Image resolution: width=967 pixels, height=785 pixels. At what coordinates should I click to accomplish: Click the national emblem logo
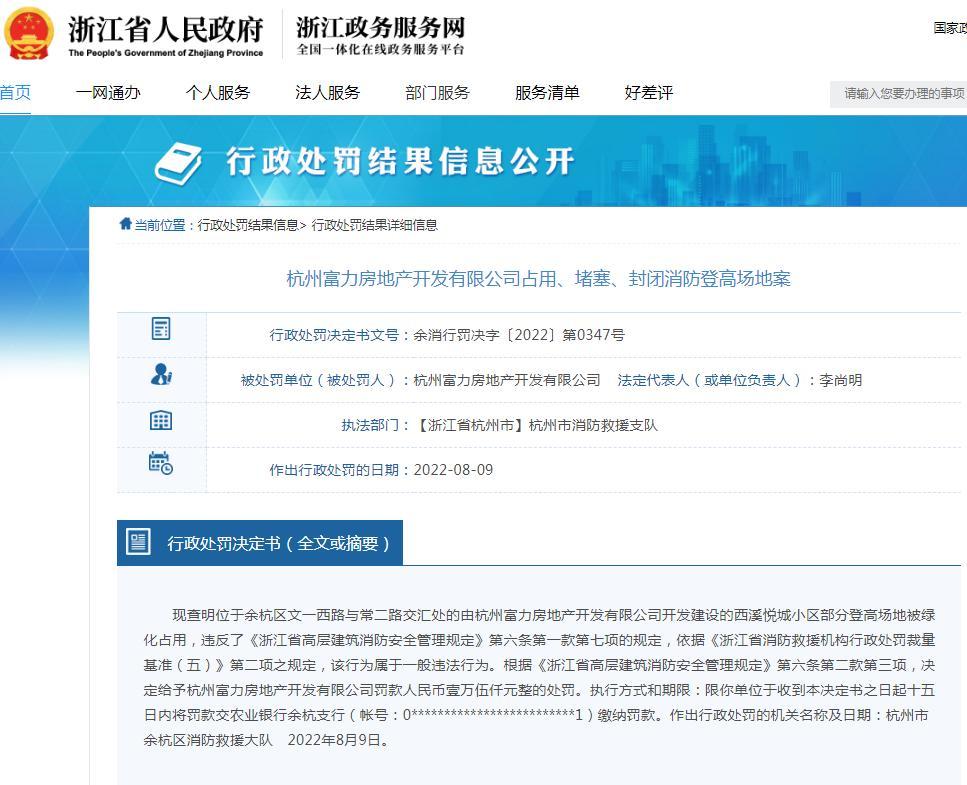(28, 34)
